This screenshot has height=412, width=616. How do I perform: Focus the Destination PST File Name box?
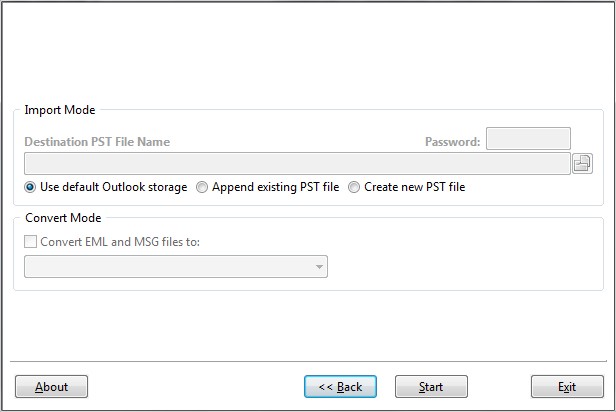(297, 163)
